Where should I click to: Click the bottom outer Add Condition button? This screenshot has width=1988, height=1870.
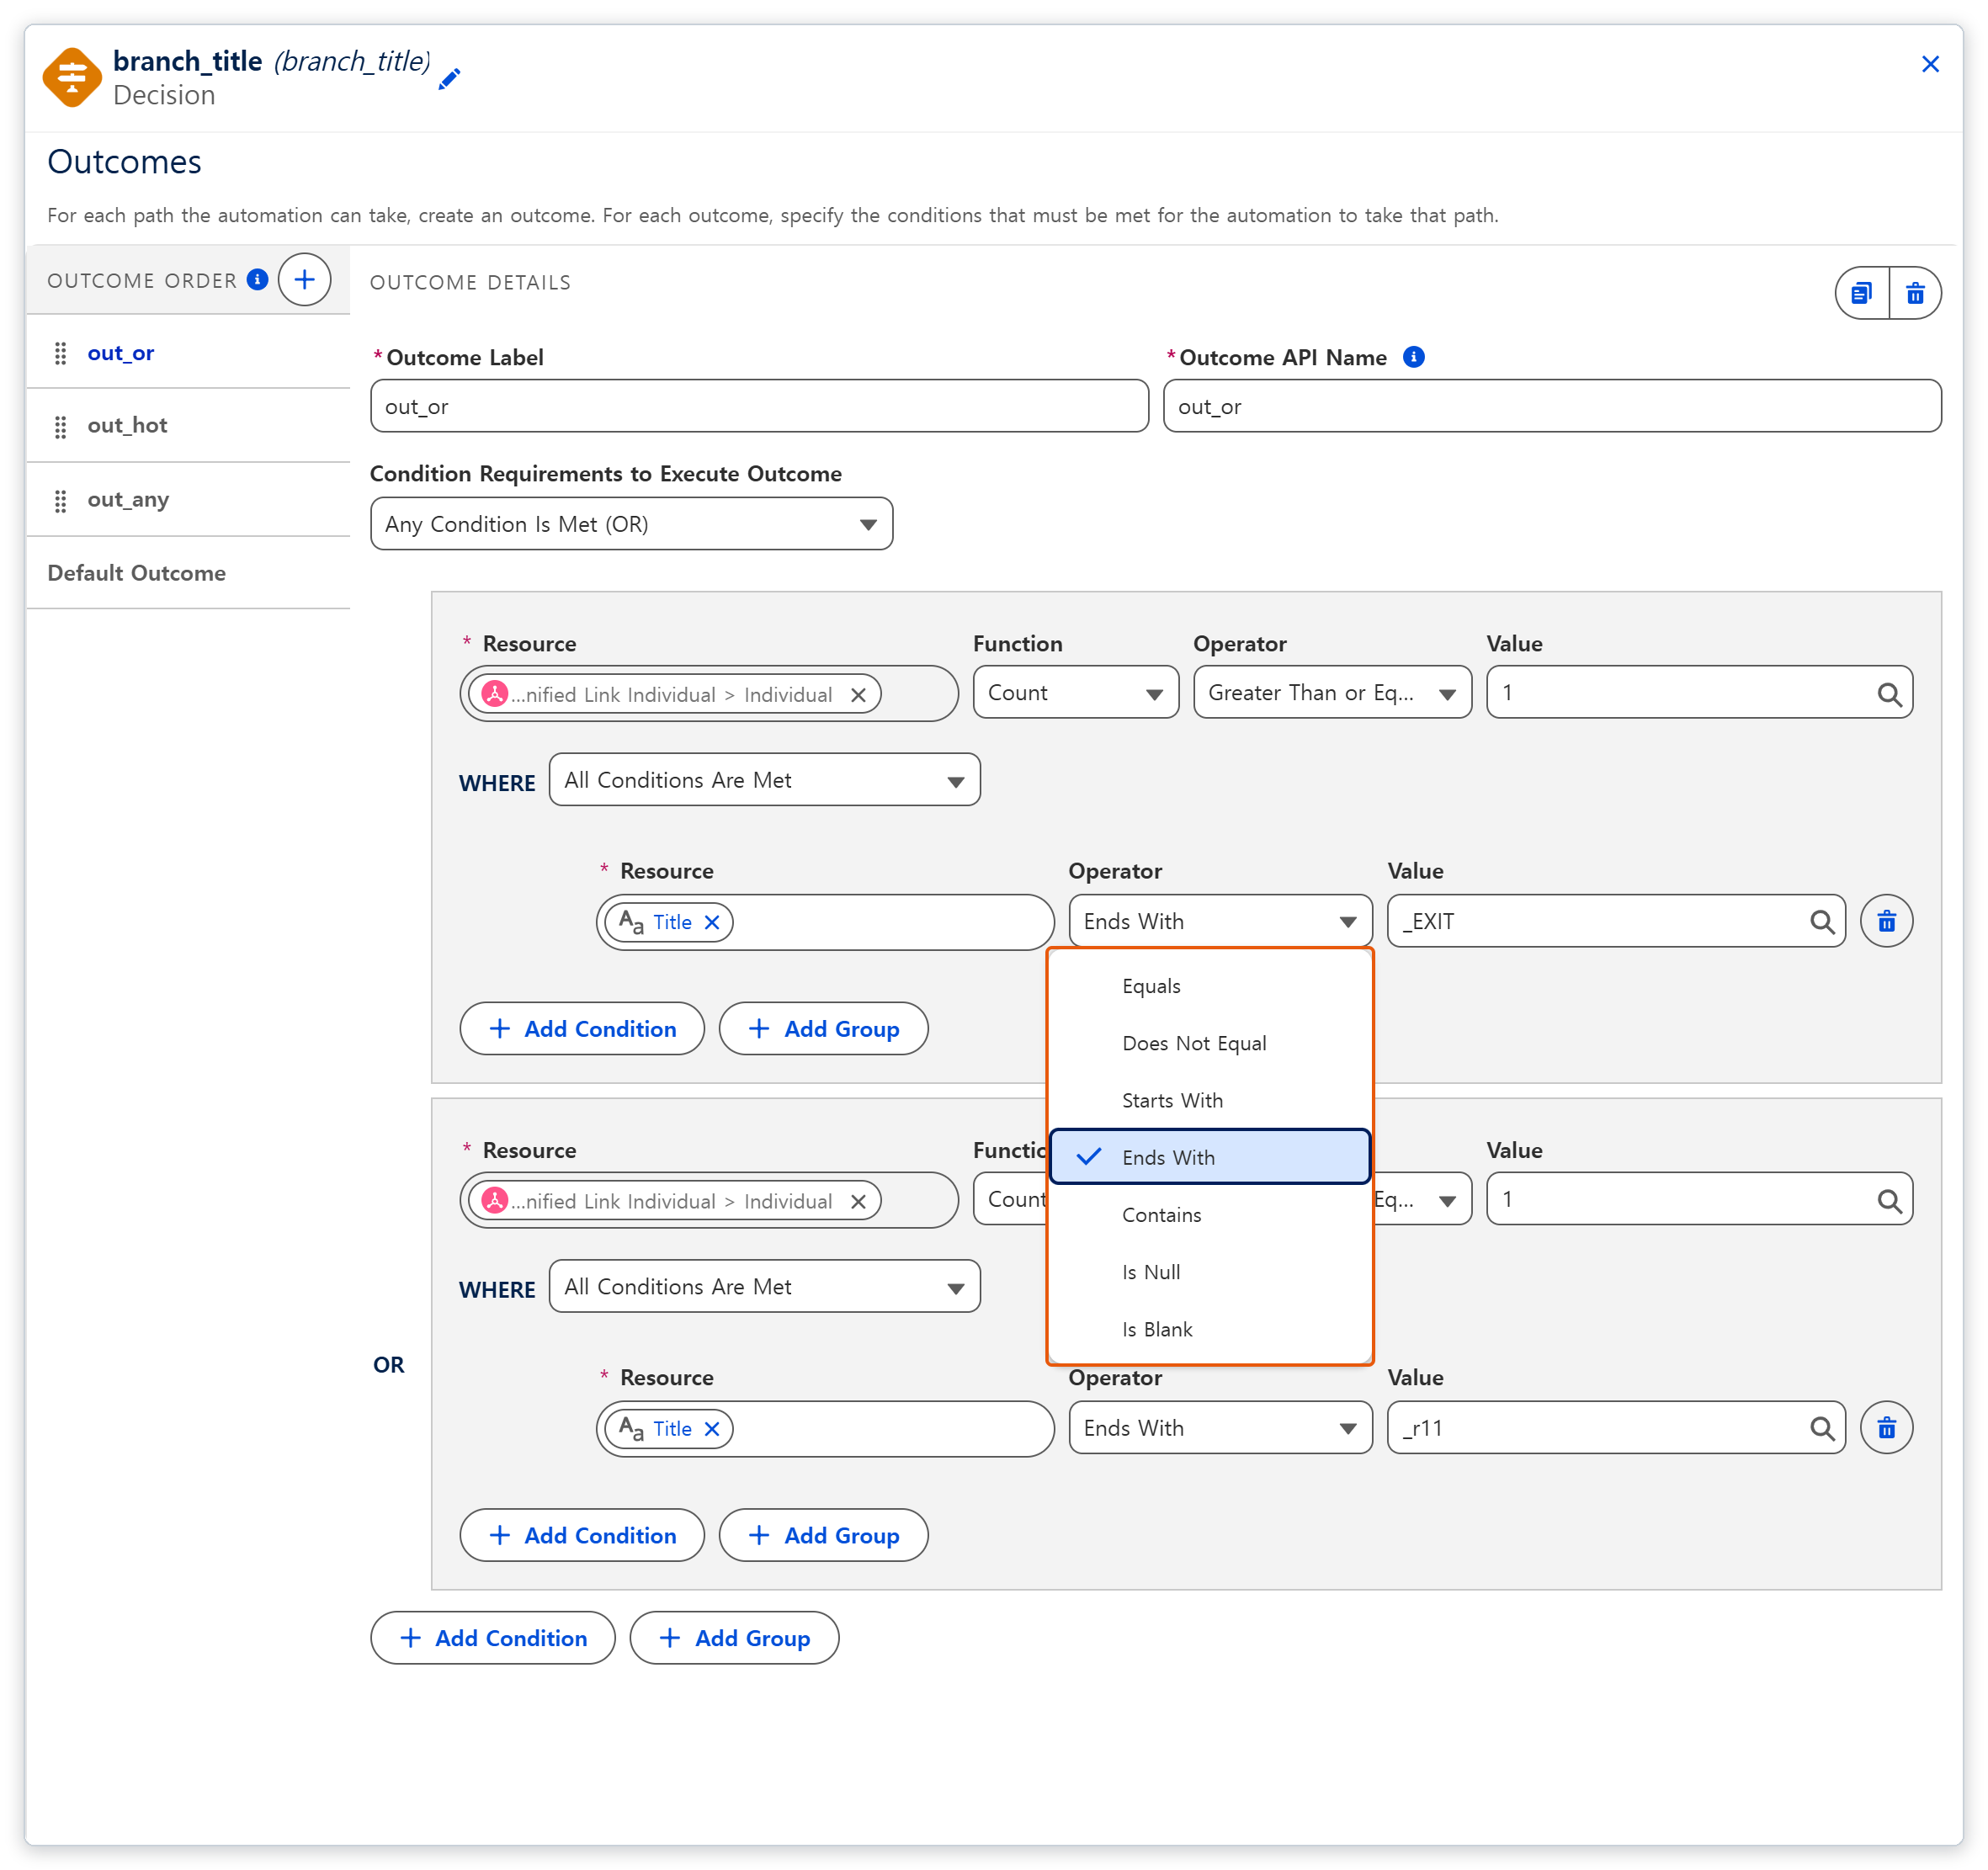(493, 1638)
